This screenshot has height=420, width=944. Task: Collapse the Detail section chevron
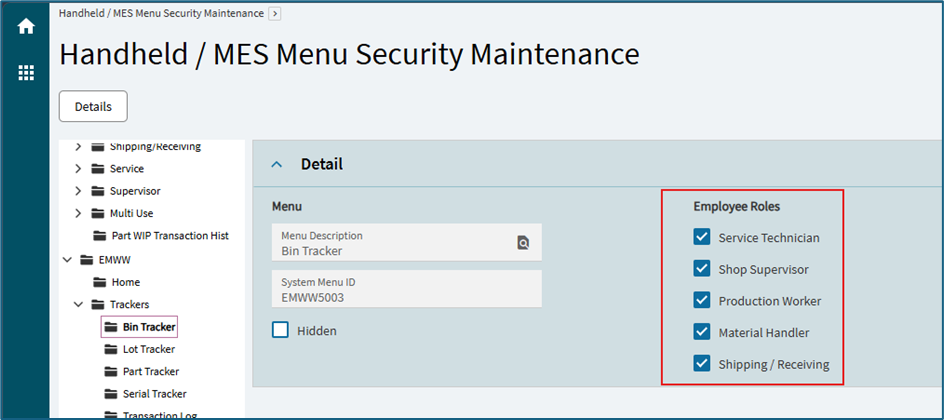[278, 164]
